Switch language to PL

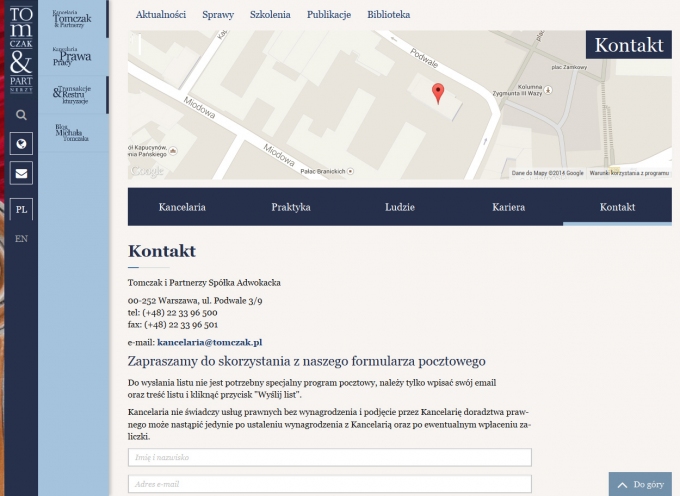(x=21, y=210)
